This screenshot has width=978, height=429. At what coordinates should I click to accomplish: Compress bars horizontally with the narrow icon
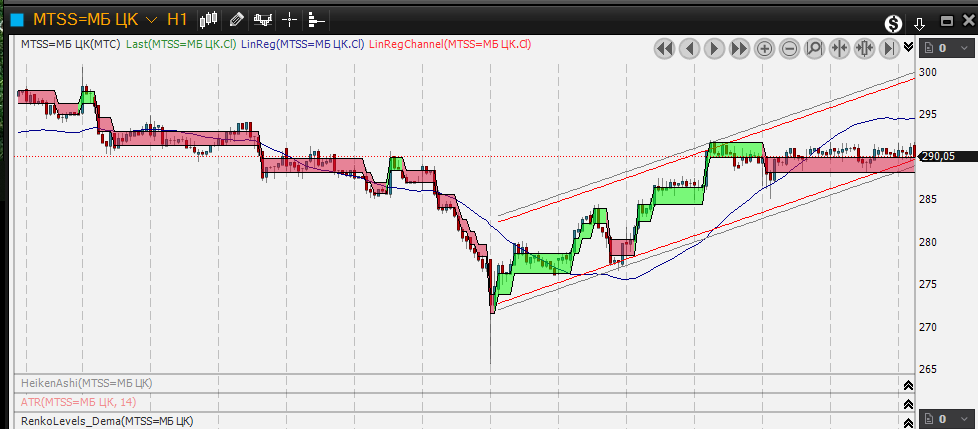click(x=839, y=48)
